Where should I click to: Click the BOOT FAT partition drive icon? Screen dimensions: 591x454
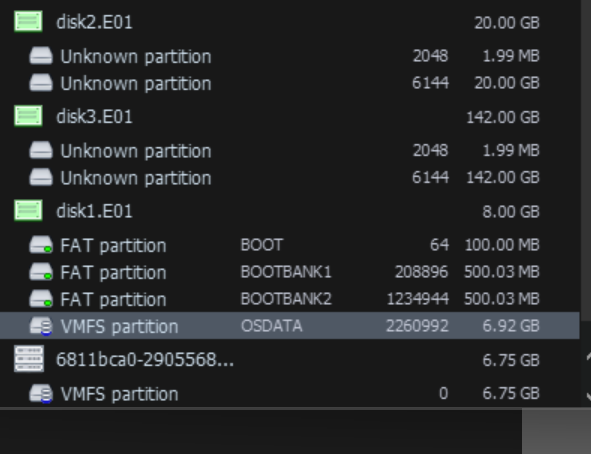click(x=41, y=245)
